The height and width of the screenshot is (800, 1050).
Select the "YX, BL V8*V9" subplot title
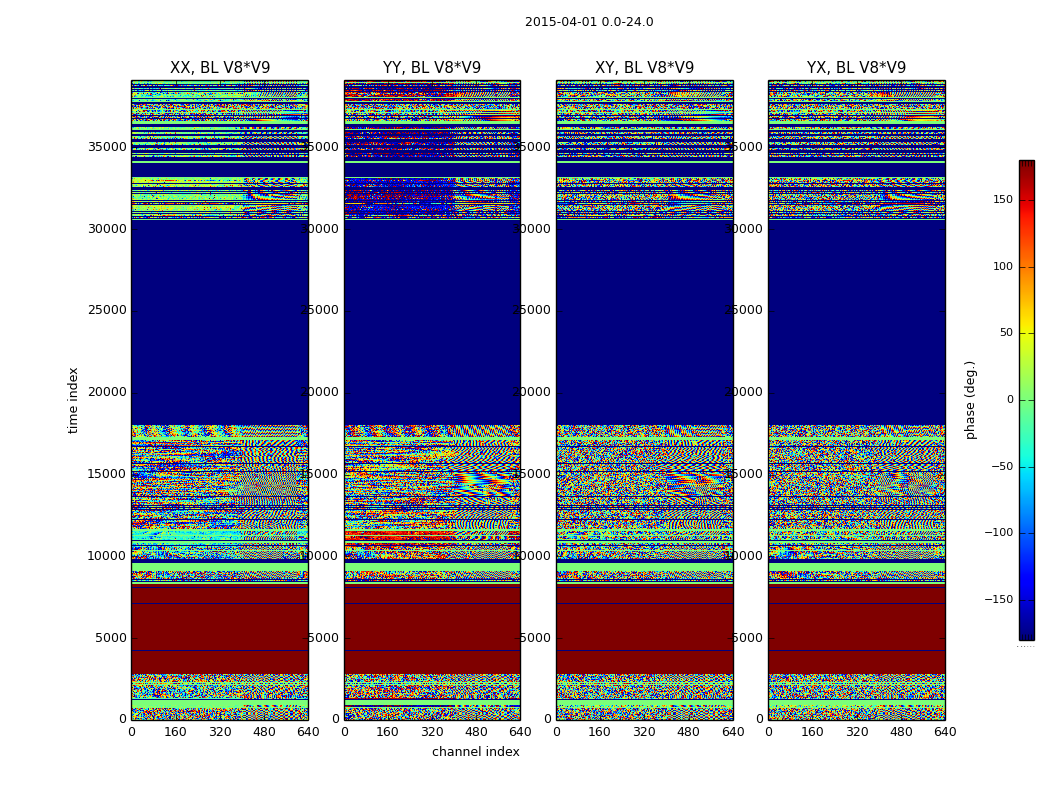[856, 68]
